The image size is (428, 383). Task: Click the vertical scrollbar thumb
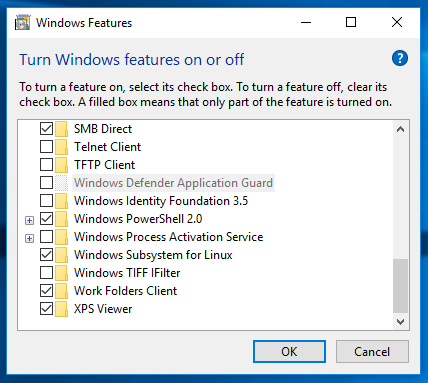[400, 286]
